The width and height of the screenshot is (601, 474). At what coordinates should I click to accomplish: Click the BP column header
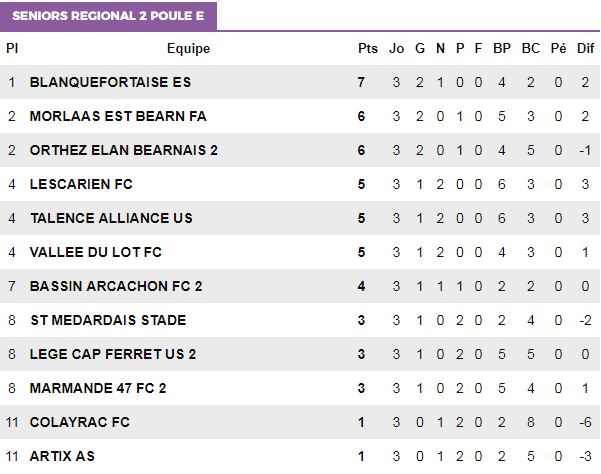pyautogui.click(x=502, y=49)
